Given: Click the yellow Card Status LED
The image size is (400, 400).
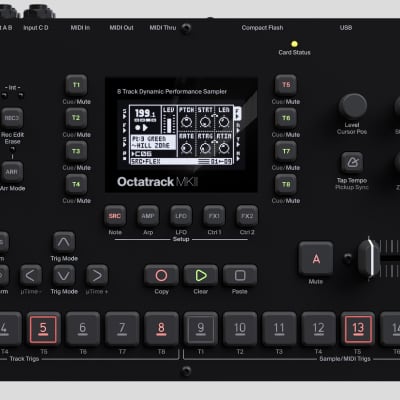Looking at the screenshot, I should tap(294, 44).
